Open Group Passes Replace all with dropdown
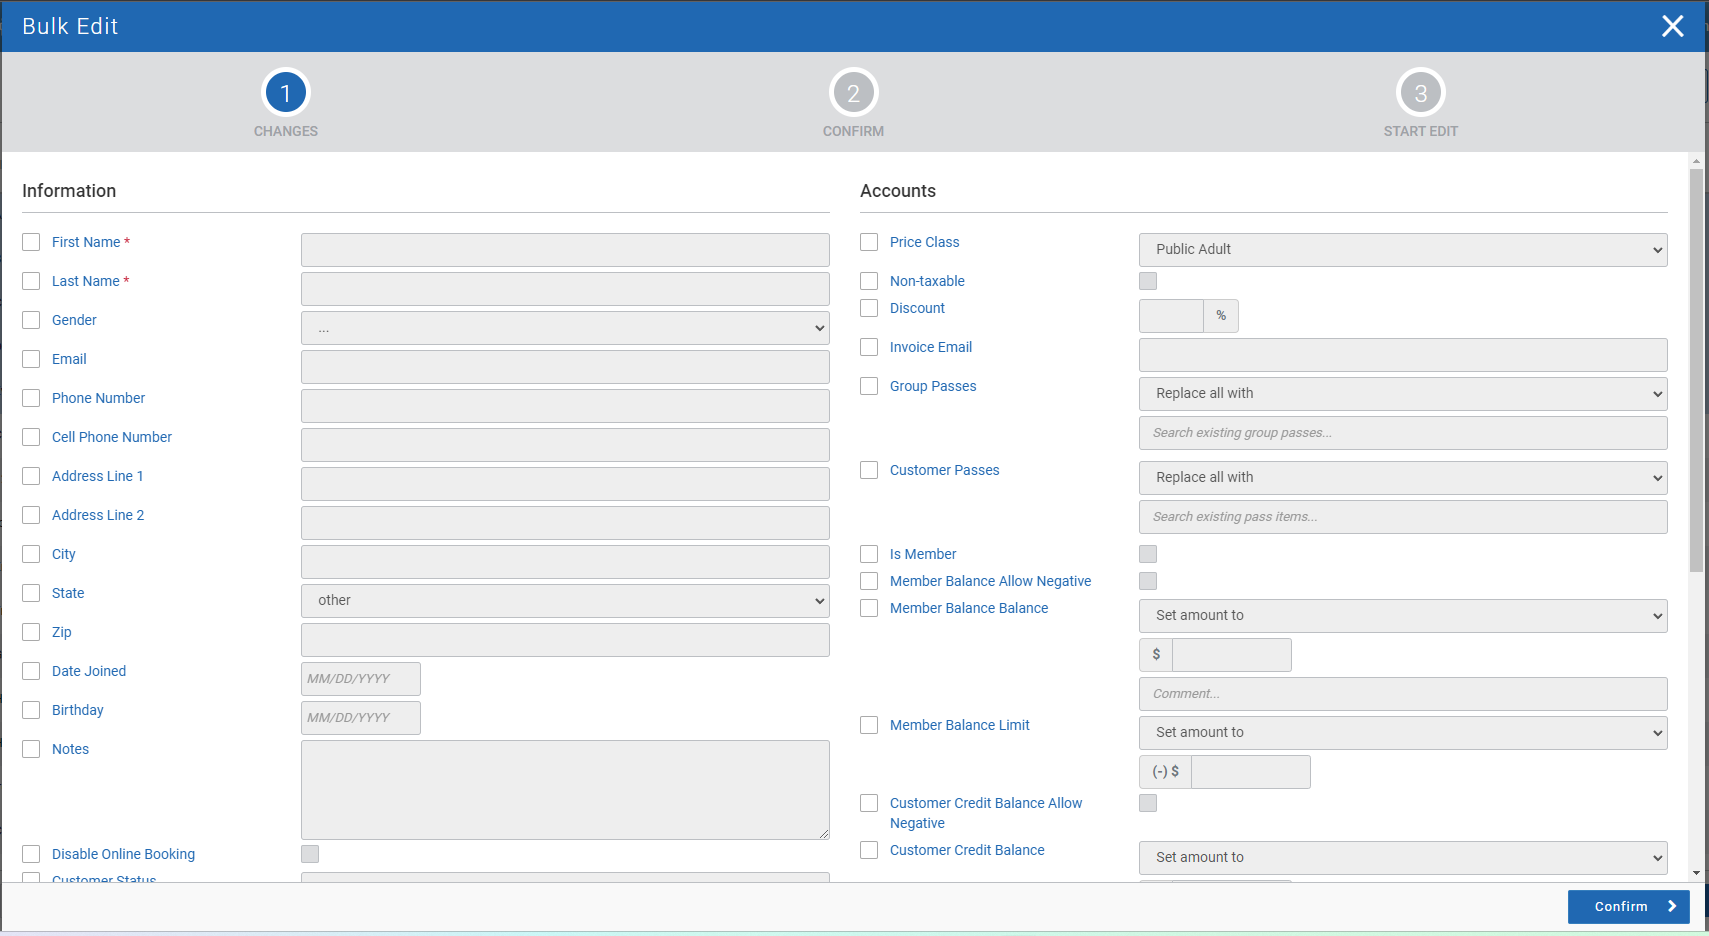 coord(1402,394)
